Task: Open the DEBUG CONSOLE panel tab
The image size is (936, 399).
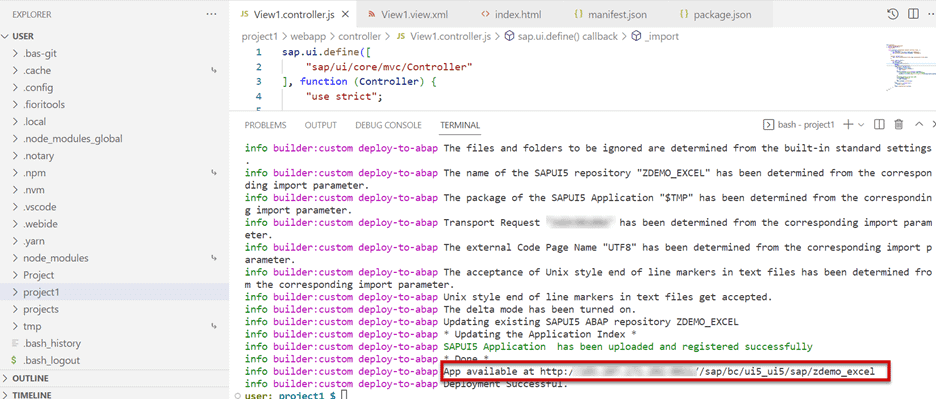Action: click(x=388, y=125)
